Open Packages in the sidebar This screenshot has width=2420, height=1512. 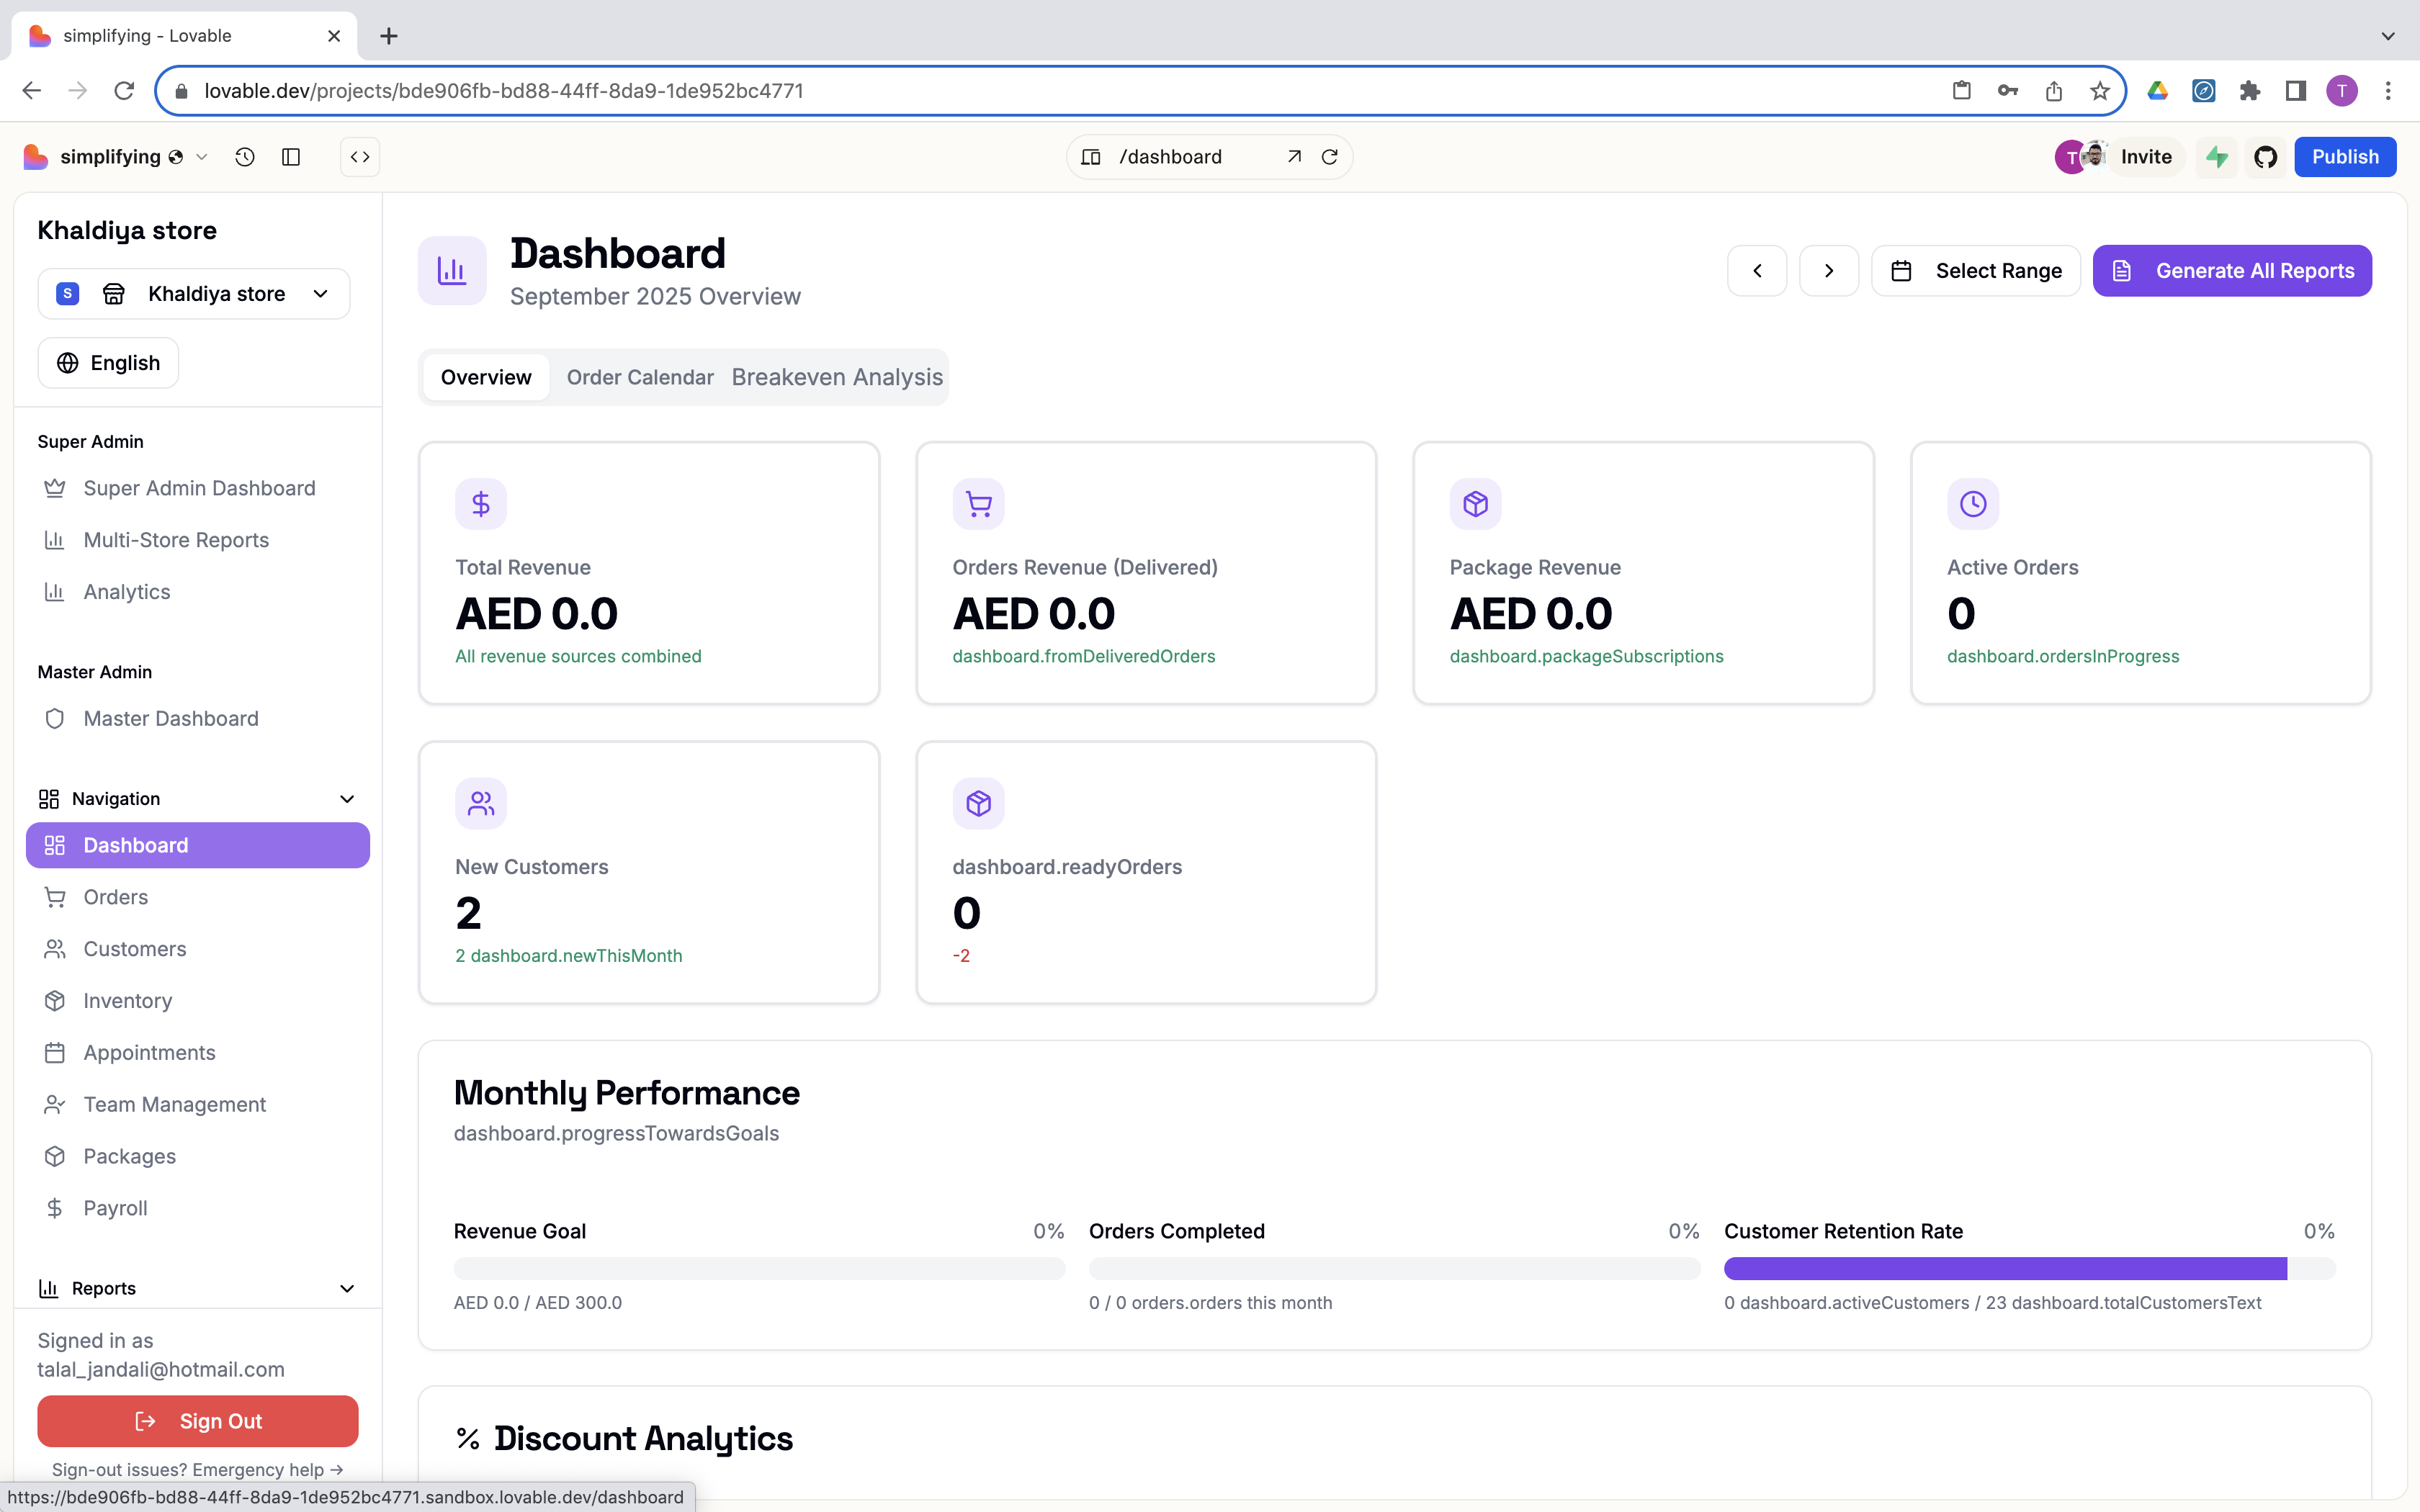(x=197, y=1157)
